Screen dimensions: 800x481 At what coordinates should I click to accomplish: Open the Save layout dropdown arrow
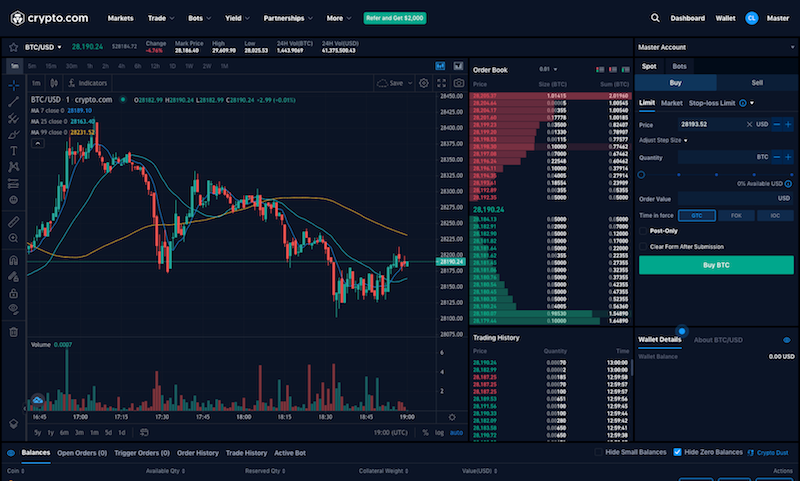coord(410,83)
